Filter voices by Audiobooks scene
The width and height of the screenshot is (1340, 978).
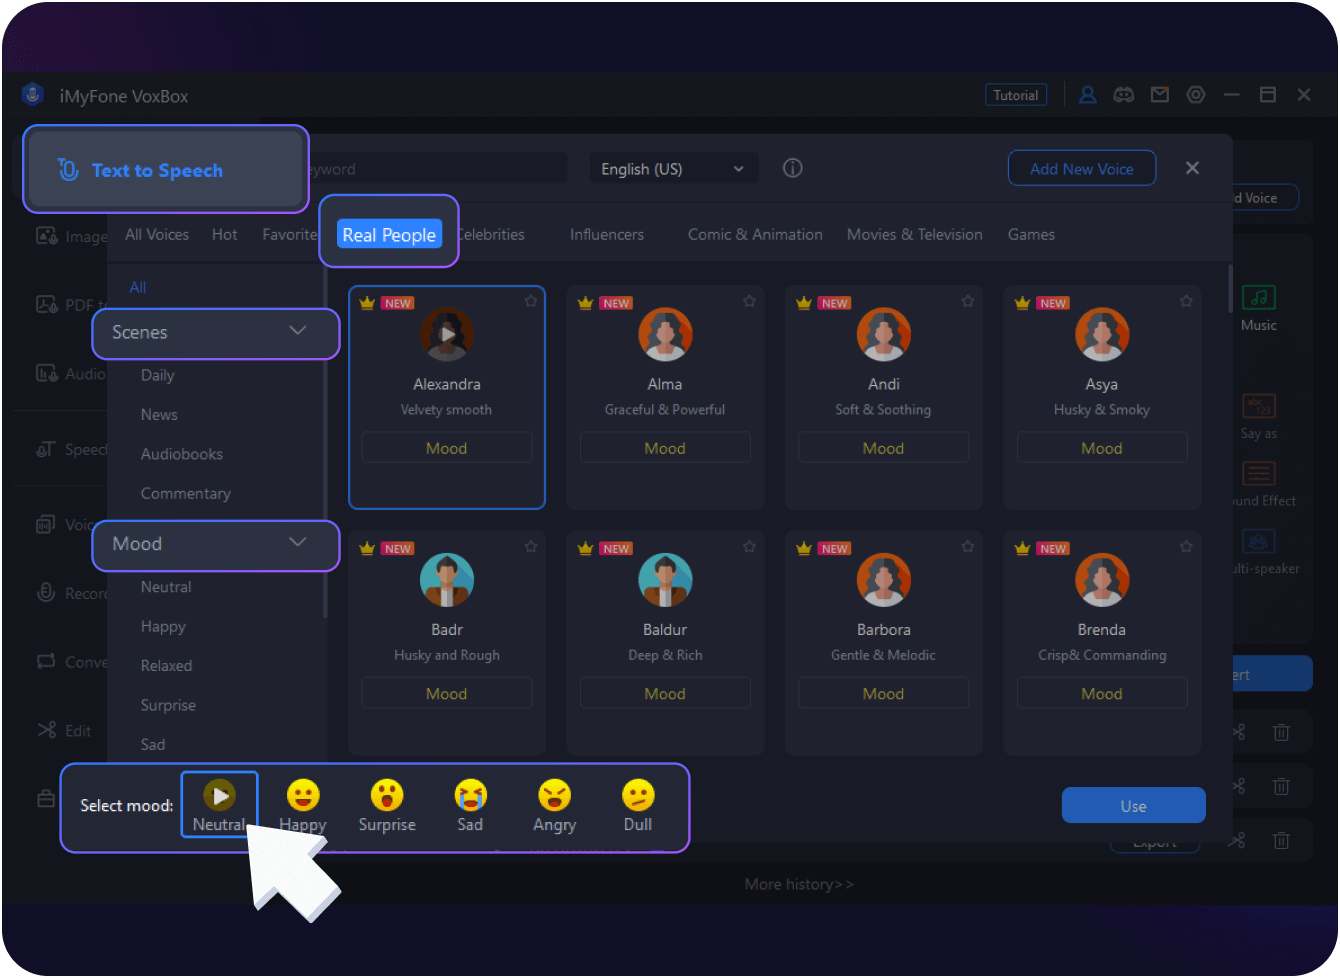(x=182, y=454)
